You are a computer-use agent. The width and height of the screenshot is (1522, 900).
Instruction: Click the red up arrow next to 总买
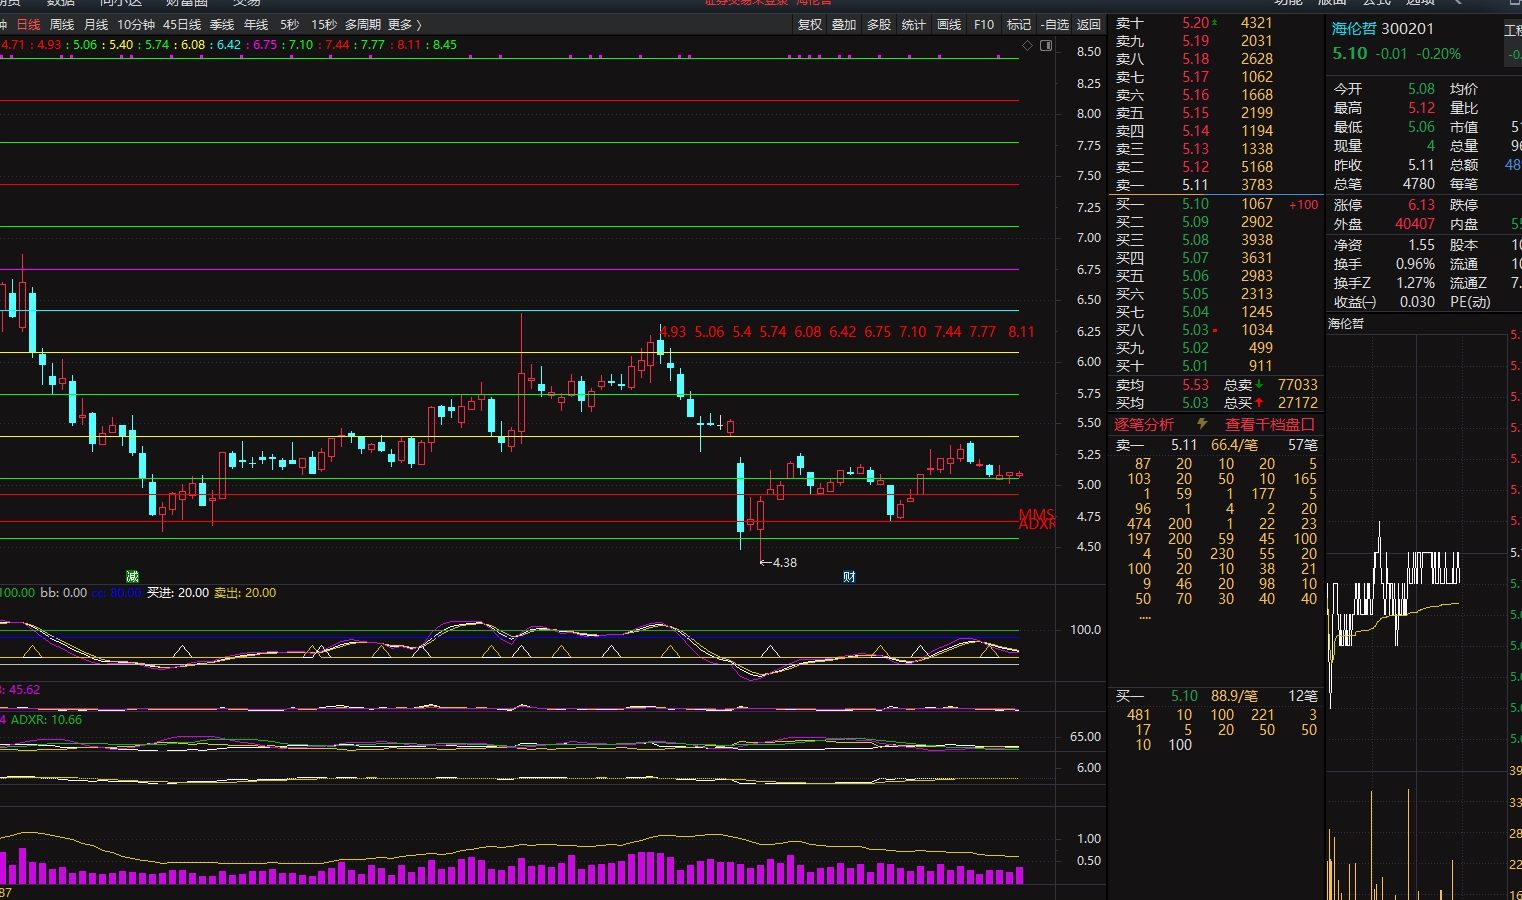[1259, 403]
